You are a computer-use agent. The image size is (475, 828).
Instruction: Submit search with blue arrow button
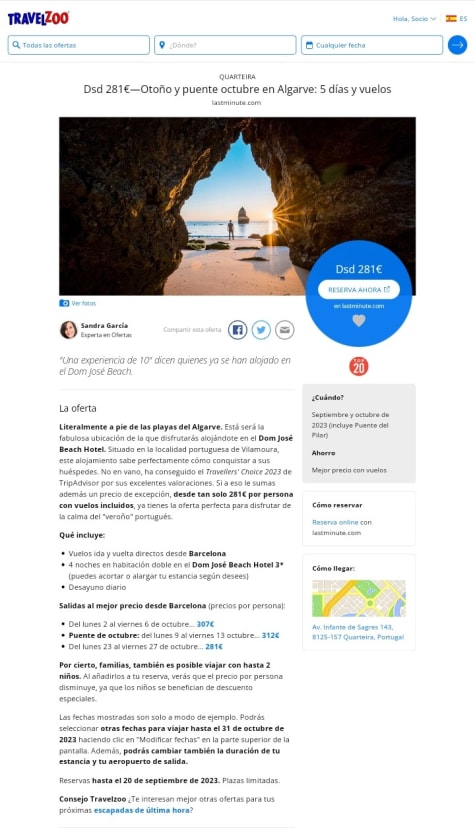[458, 45]
